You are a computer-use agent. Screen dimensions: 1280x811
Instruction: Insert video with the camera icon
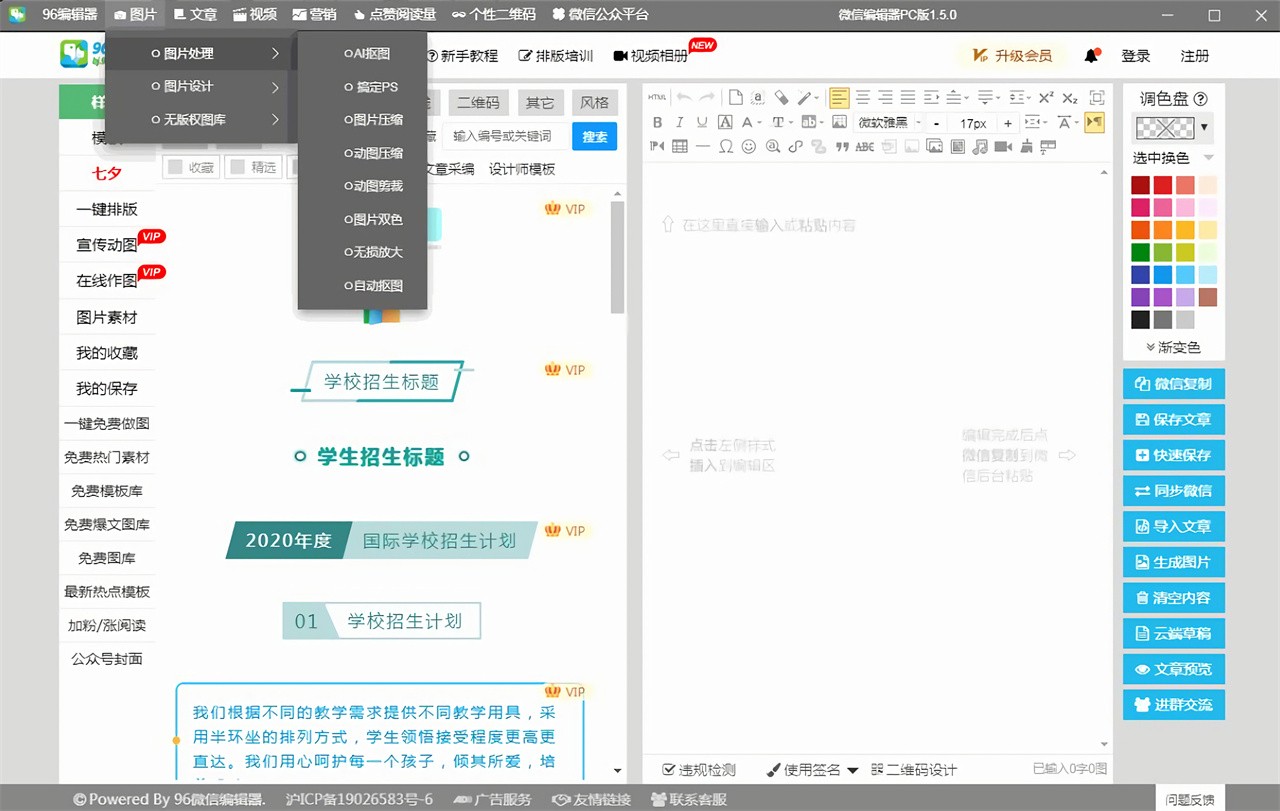click(1002, 147)
